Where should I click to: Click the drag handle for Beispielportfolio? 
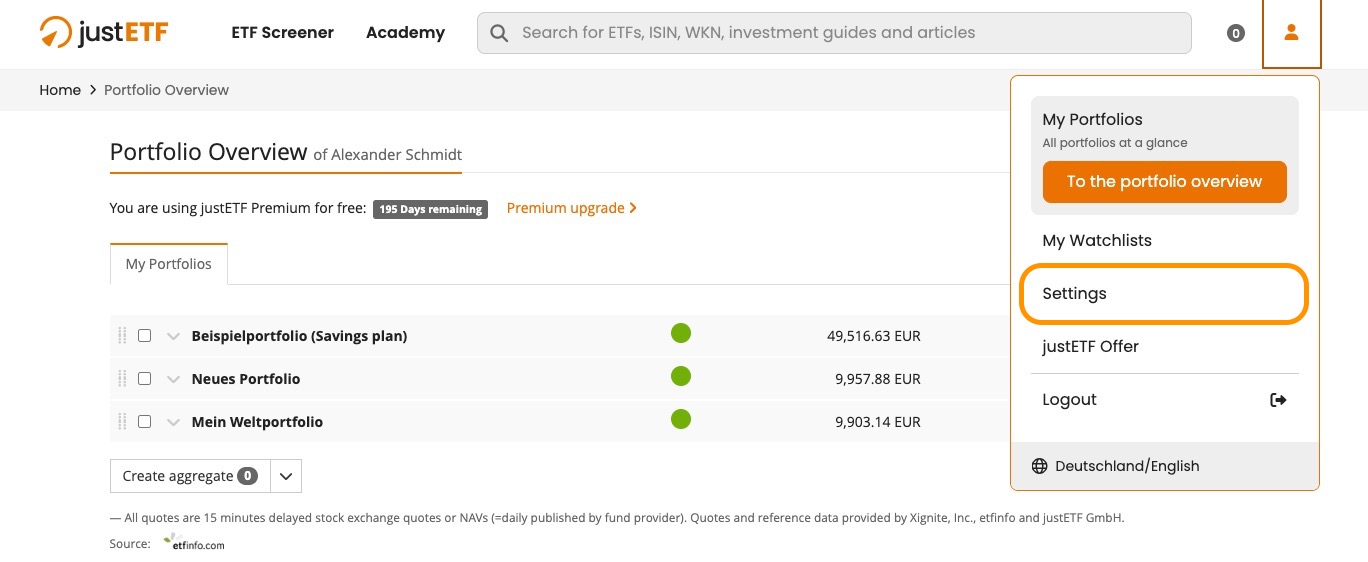(122, 336)
